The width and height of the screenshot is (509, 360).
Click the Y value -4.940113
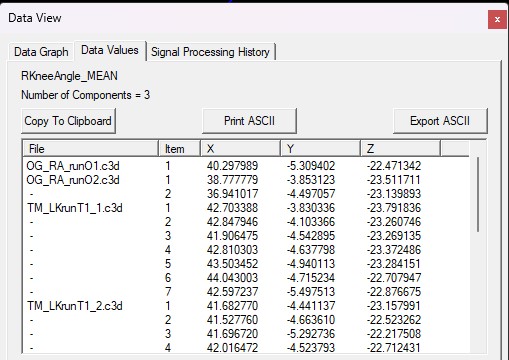tap(311, 264)
